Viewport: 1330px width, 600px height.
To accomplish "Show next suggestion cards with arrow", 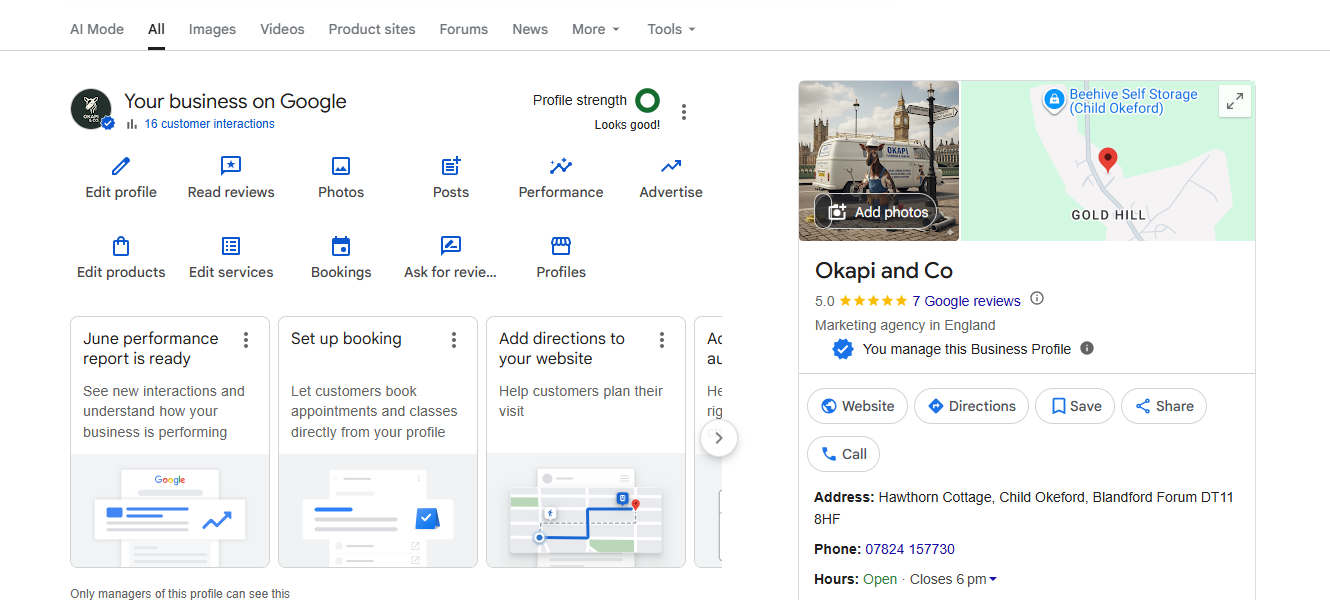I will click(x=719, y=438).
